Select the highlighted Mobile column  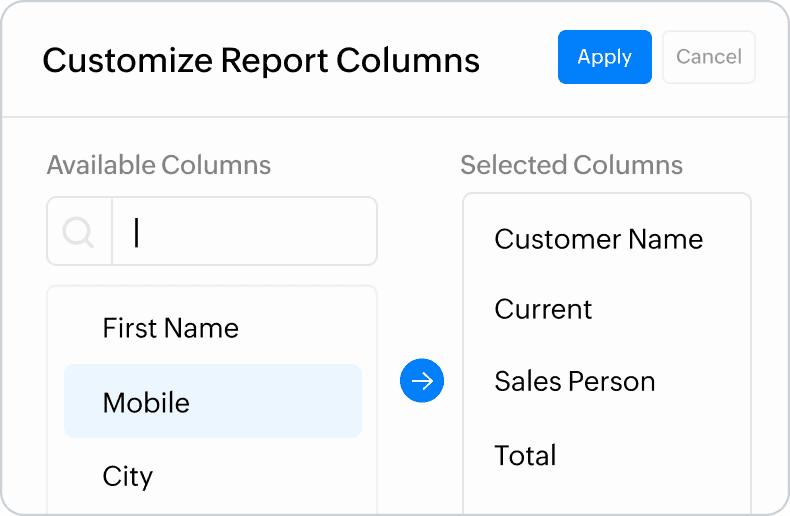(146, 402)
